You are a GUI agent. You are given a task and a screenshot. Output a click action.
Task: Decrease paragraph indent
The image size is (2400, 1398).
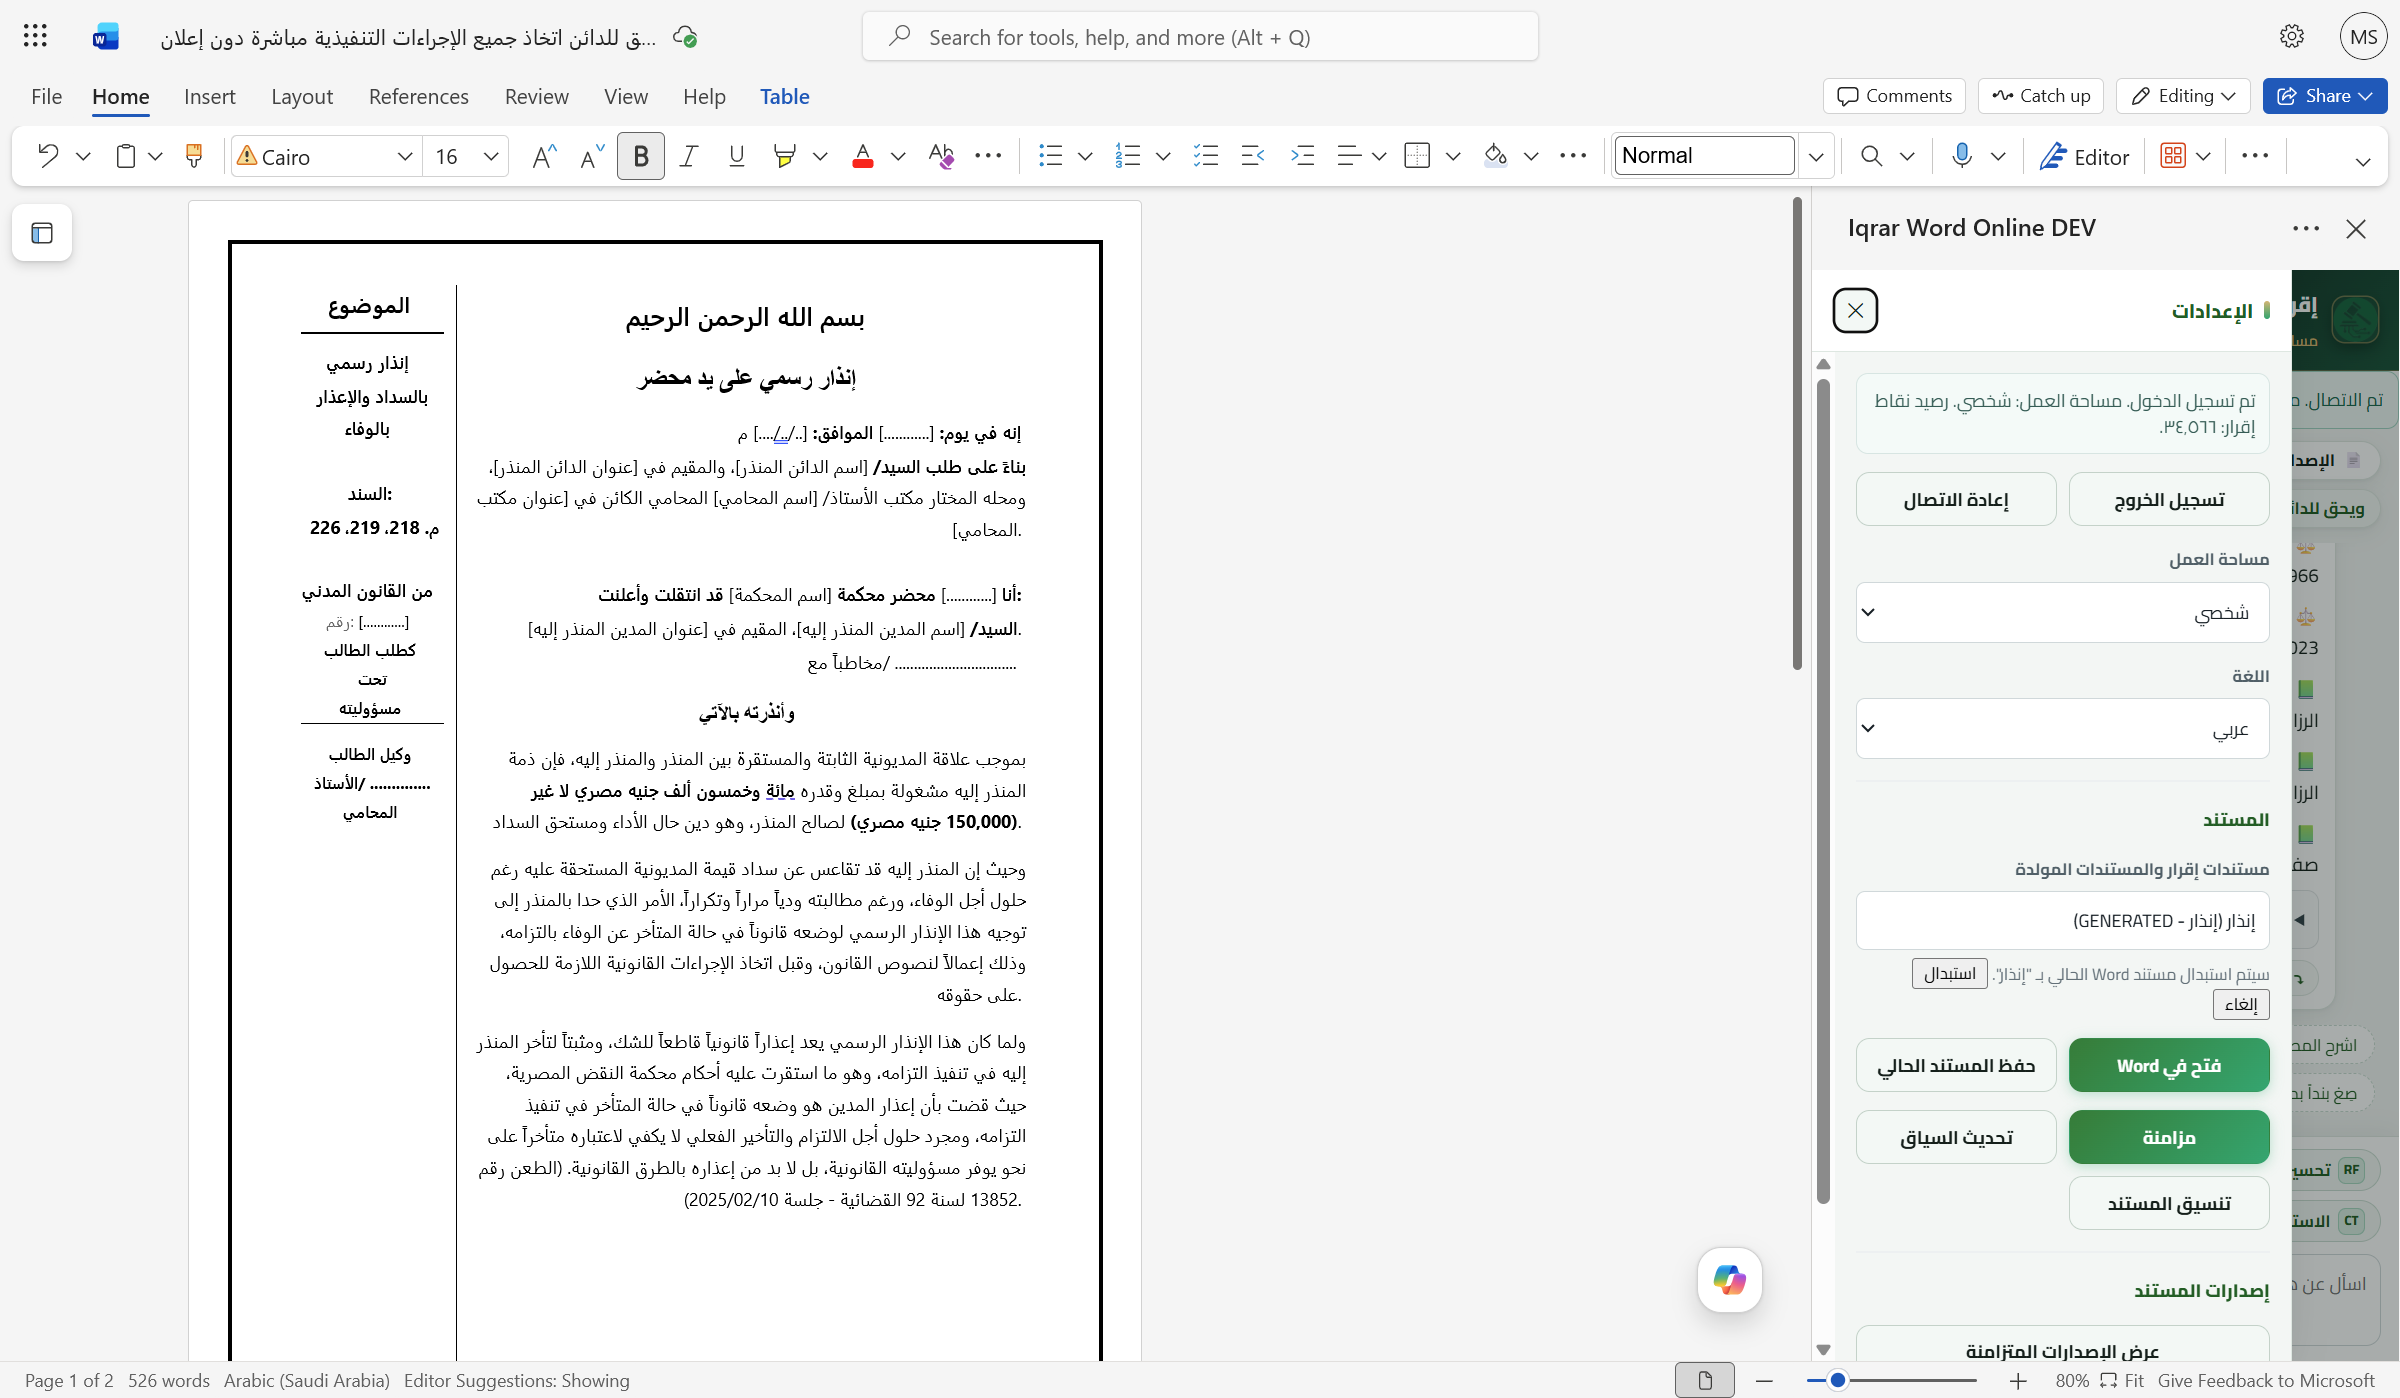(1252, 156)
